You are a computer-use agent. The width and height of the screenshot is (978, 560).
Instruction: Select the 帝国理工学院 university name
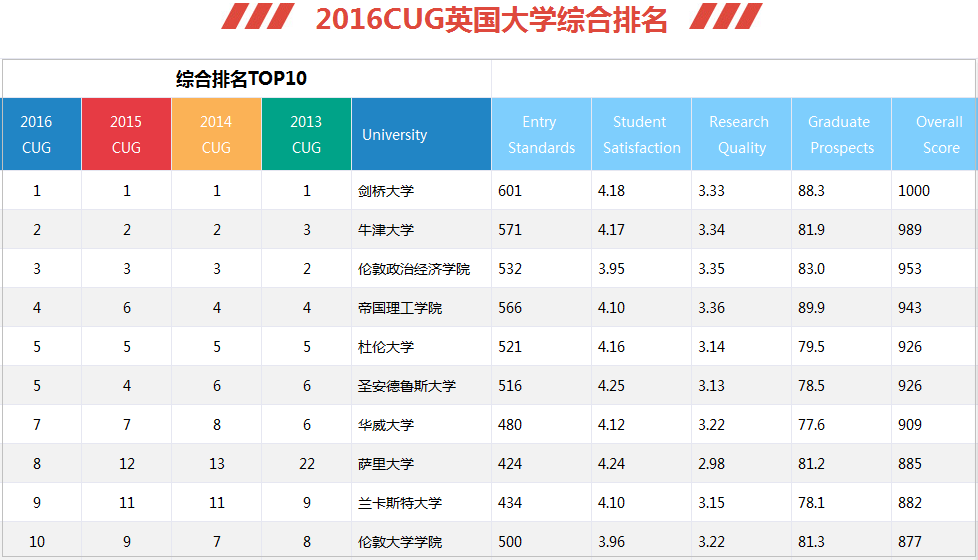[400, 307]
